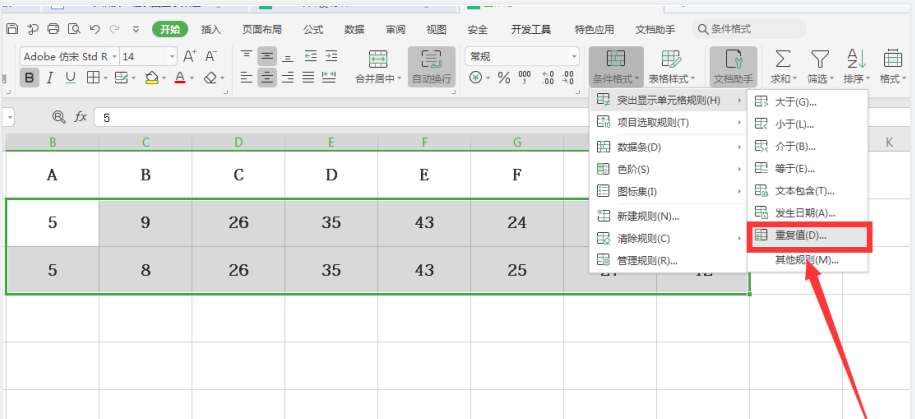Undo the last action
This screenshot has height=419, width=915.
pyautogui.click(x=95, y=29)
